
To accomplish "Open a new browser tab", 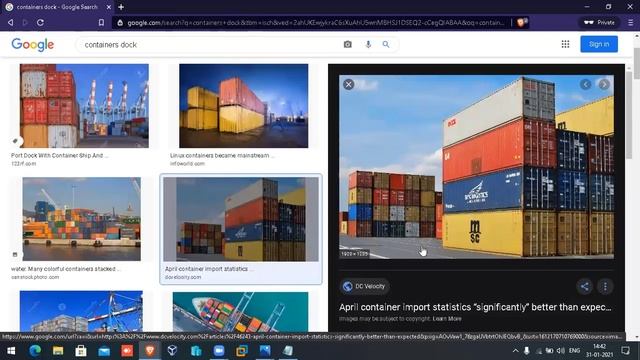I will (121, 7).
